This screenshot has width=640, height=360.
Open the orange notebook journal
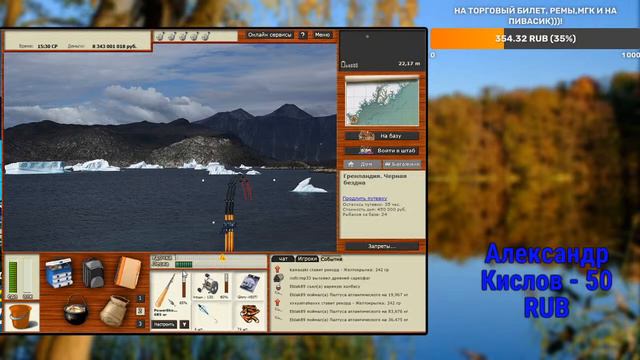click(128, 273)
